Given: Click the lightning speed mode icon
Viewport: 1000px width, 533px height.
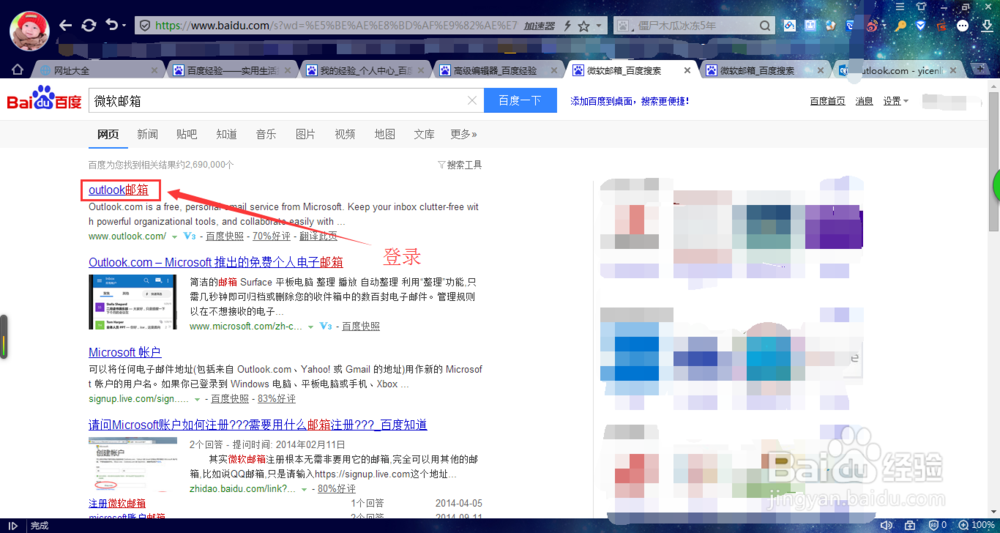Looking at the screenshot, I should 567,26.
